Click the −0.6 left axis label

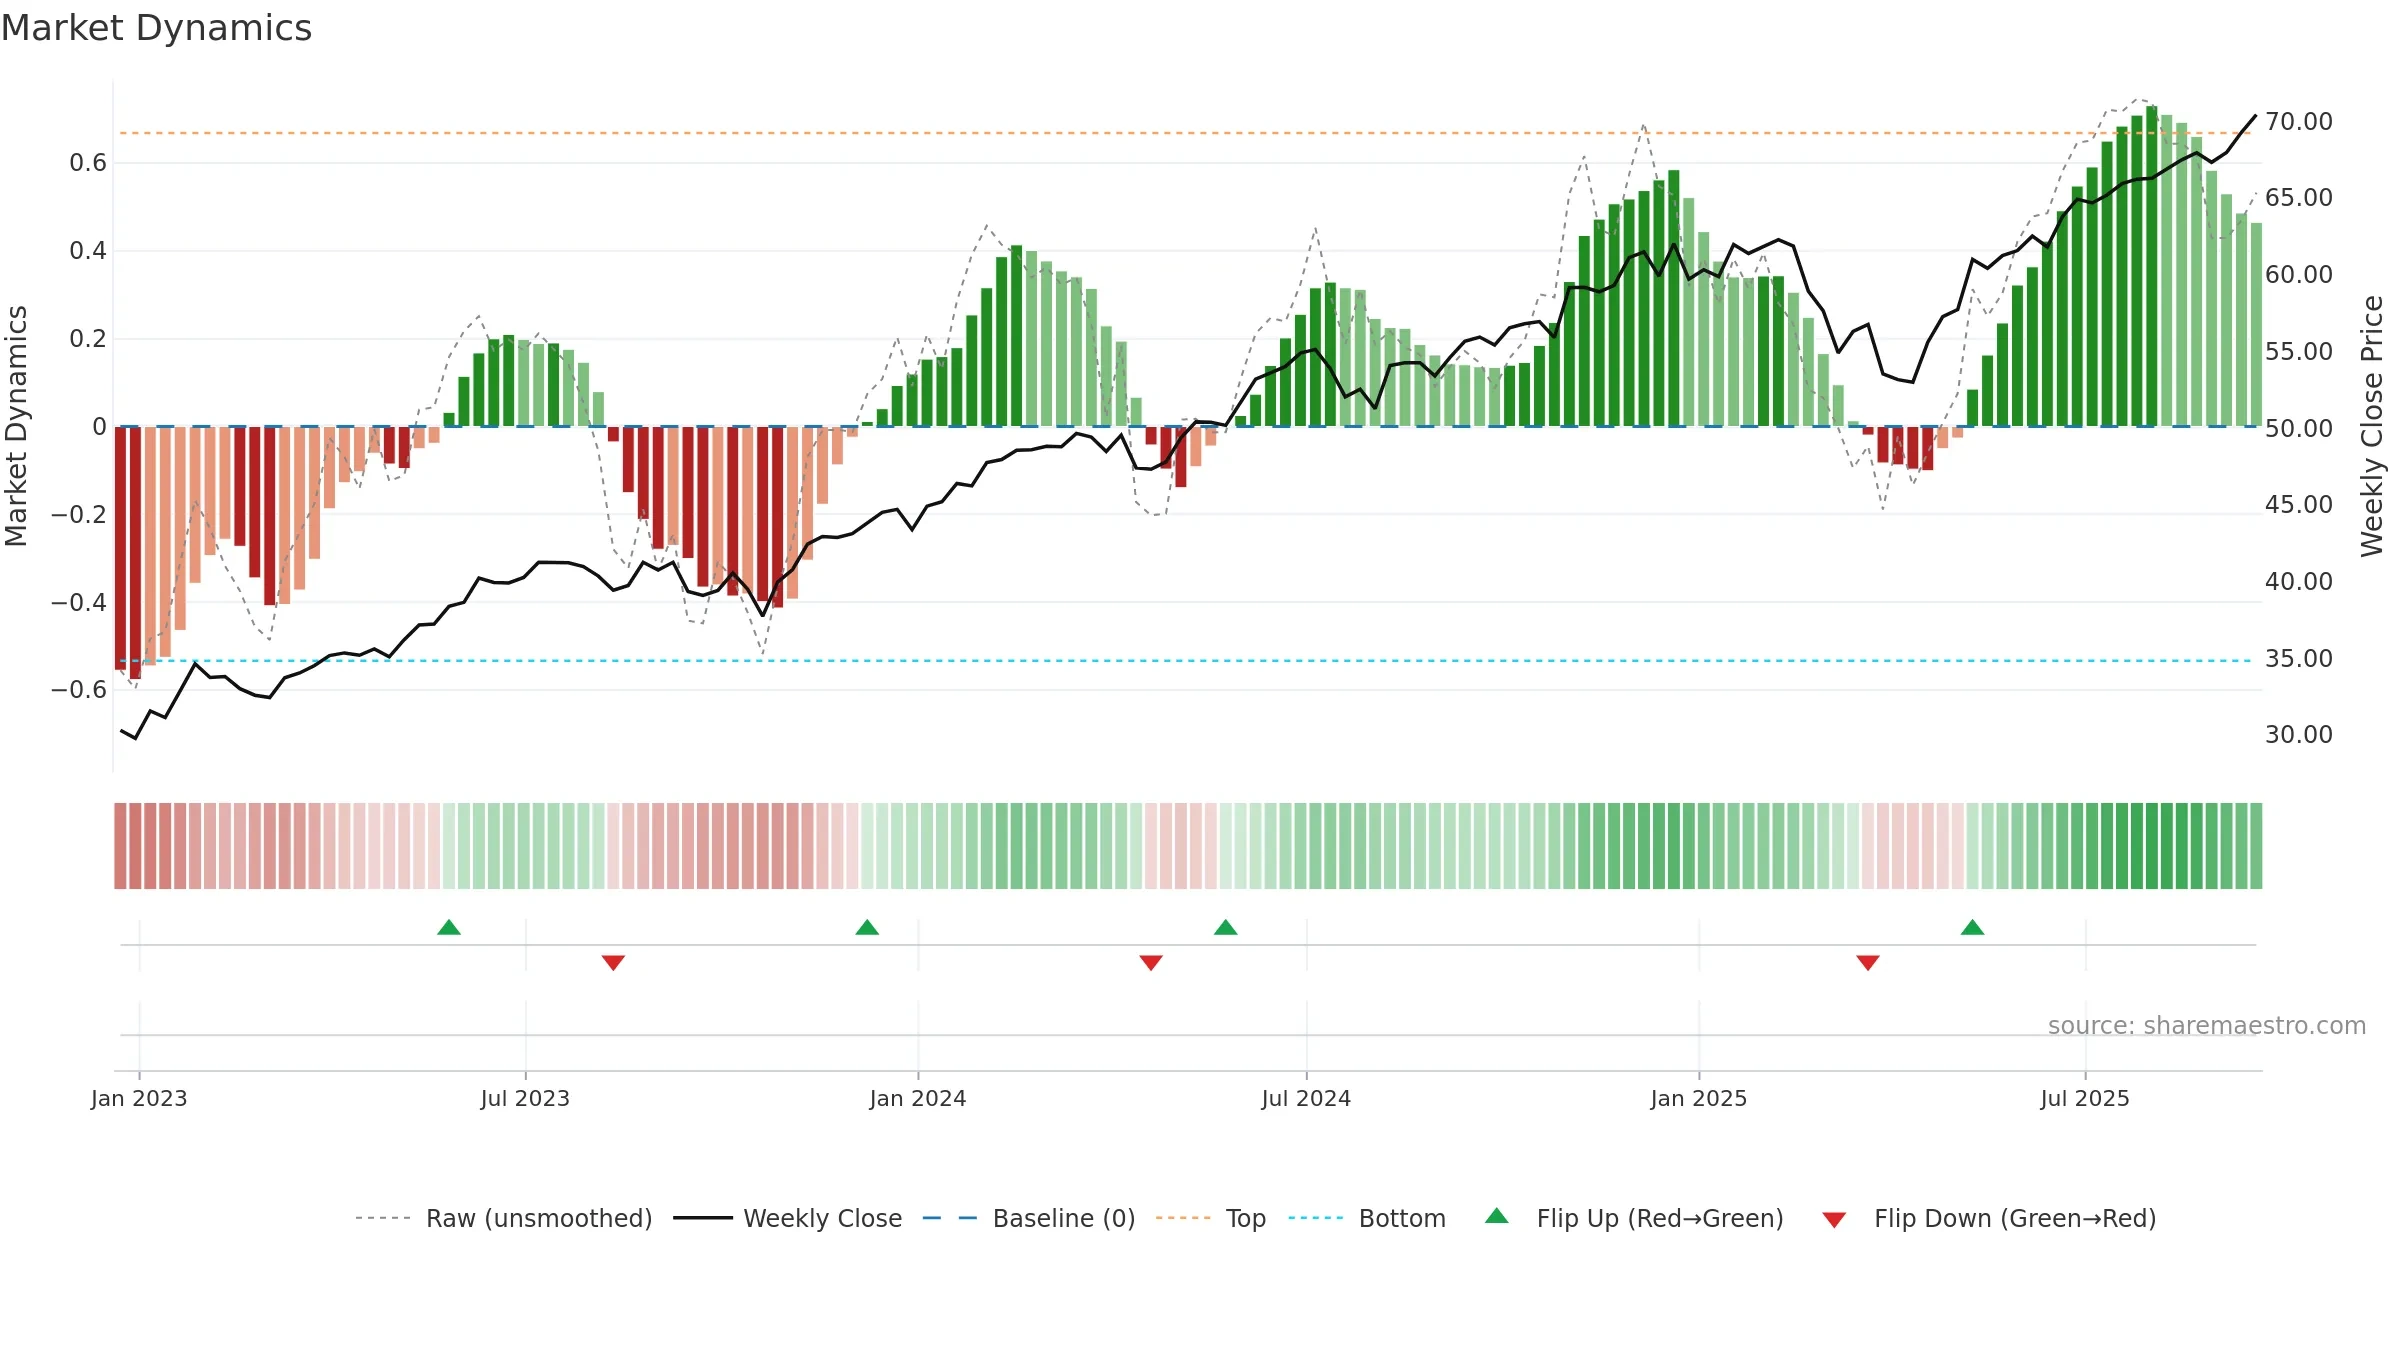coord(79,689)
